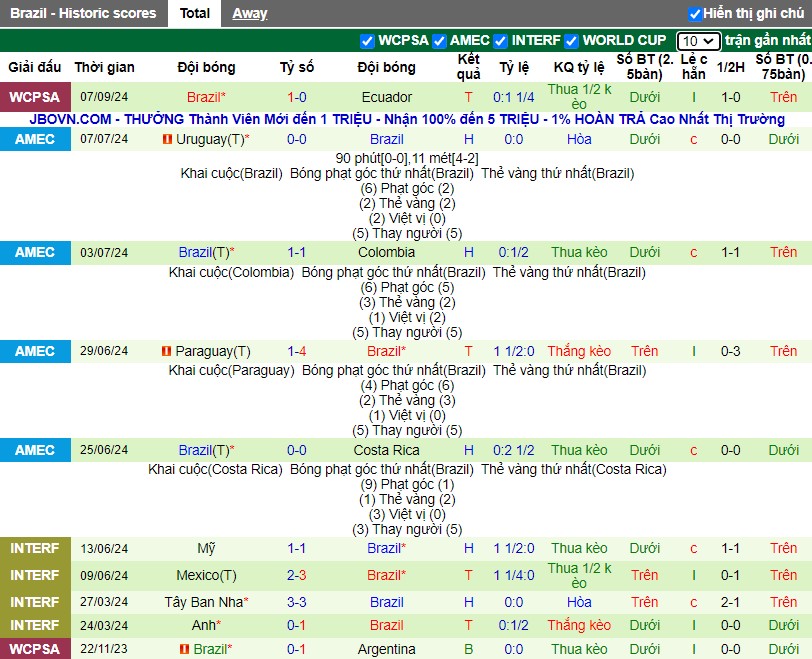The width and height of the screenshot is (812, 659).
Task: Click the WCPSA league badge for 22/11/23
Action: (x=35, y=649)
